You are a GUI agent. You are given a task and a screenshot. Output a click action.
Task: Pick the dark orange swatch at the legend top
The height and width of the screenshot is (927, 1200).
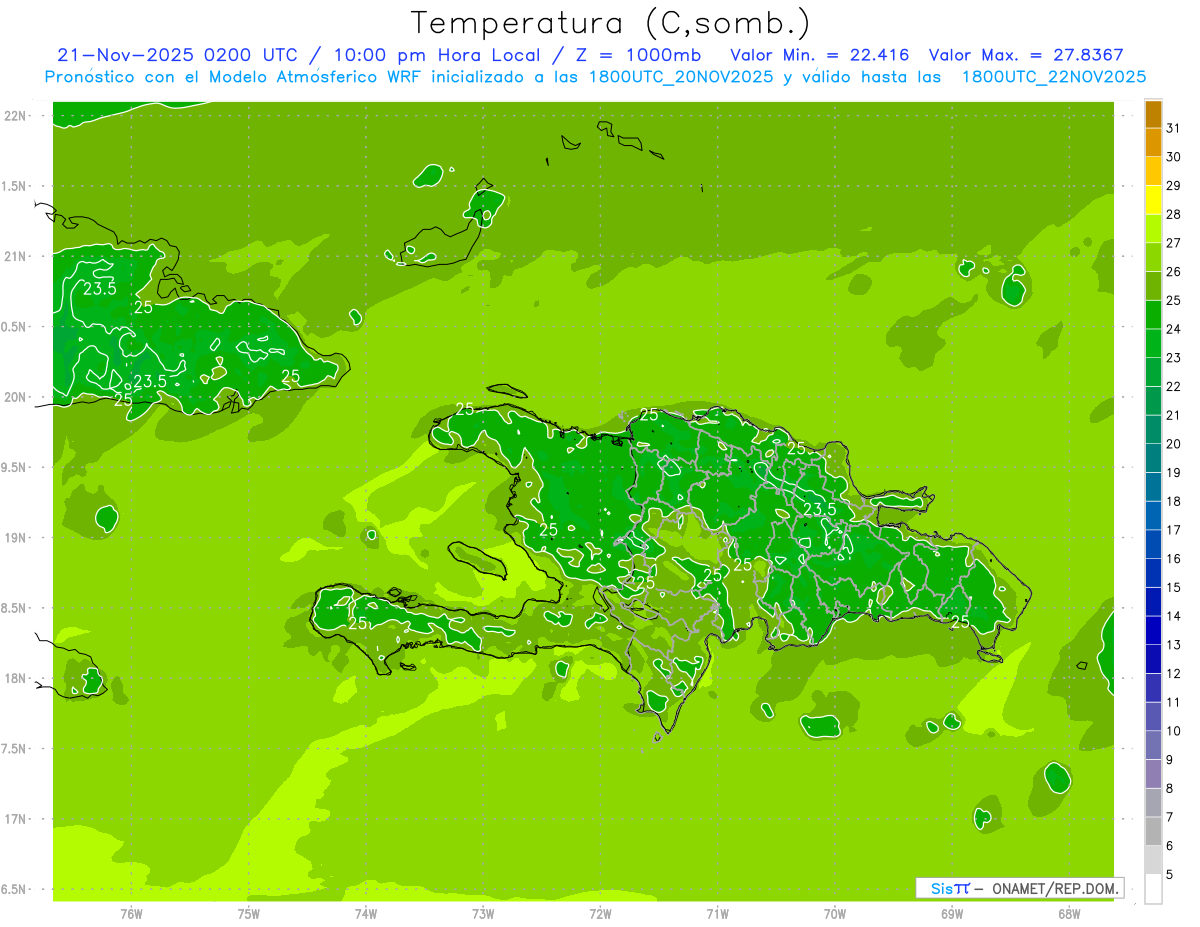point(1153,114)
